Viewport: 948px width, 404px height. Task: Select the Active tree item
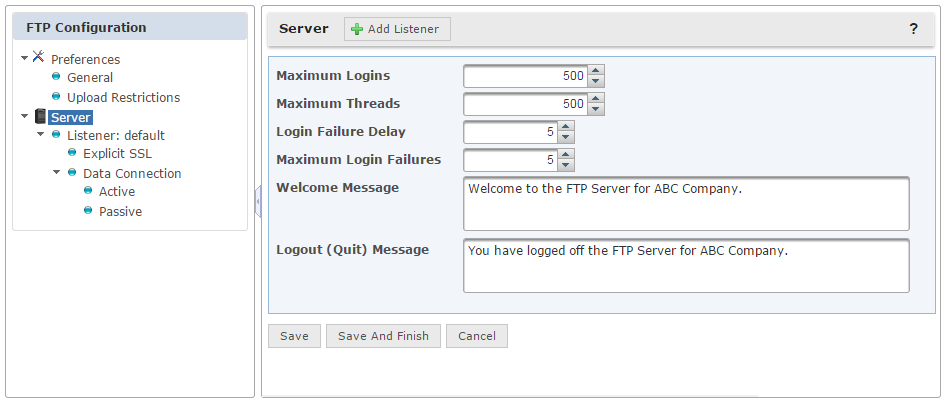click(x=117, y=192)
